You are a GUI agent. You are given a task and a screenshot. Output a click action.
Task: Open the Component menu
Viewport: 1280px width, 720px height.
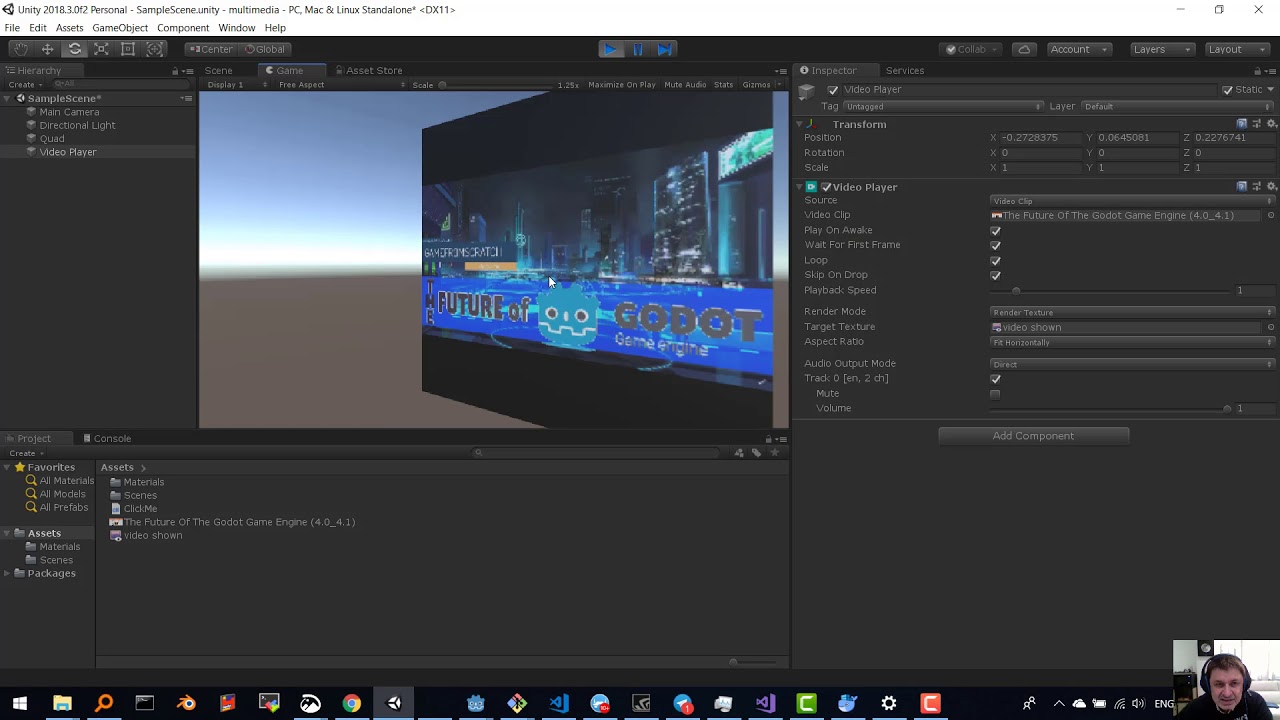183,28
